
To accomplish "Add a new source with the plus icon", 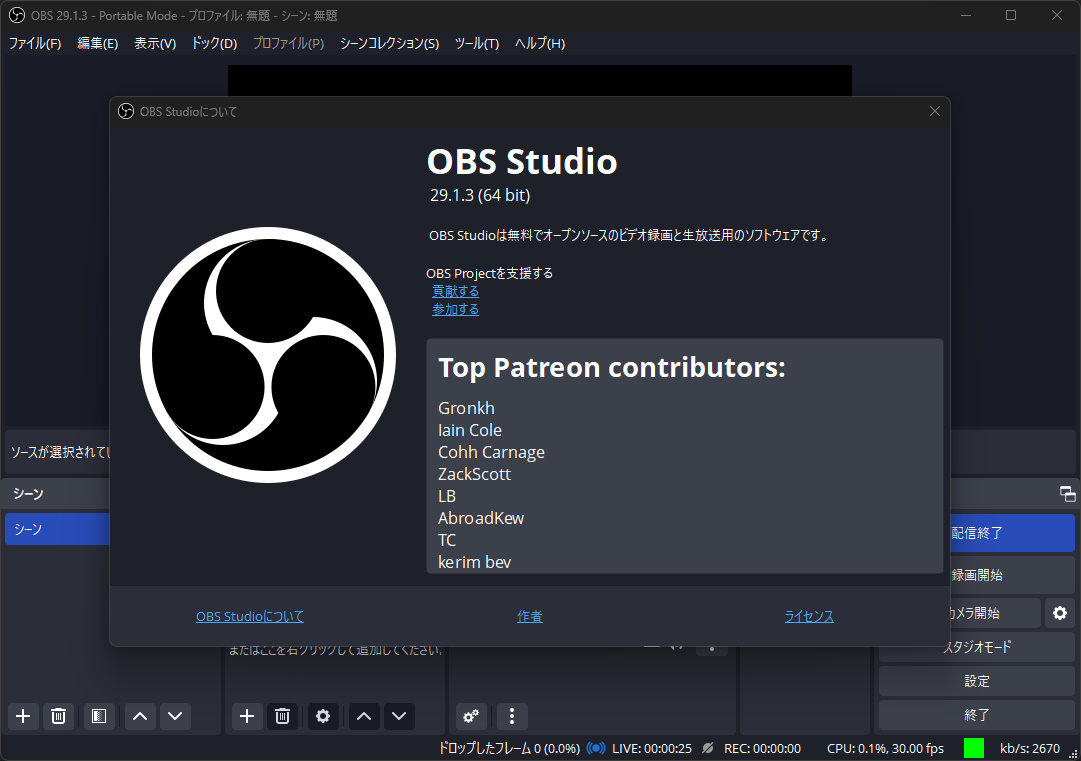I will coord(246,716).
